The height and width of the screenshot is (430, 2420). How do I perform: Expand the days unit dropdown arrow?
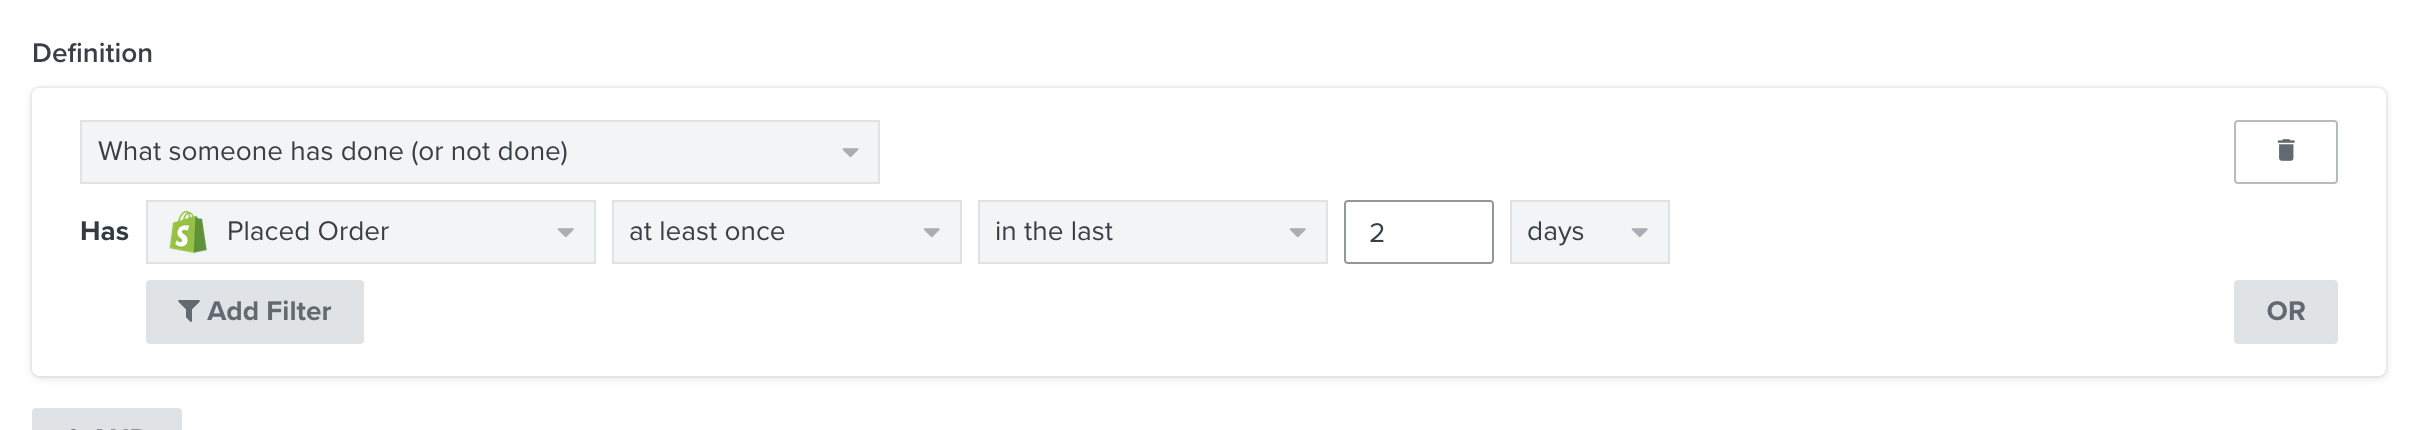pyautogui.click(x=1640, y=232)
